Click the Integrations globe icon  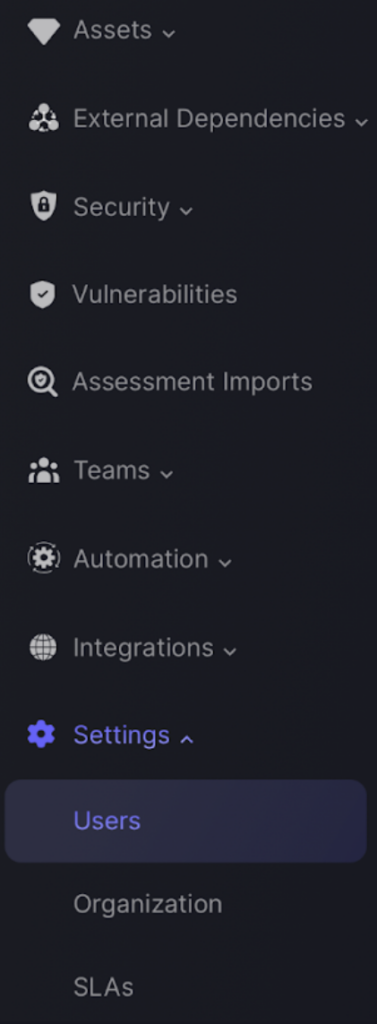click(43, 647)
